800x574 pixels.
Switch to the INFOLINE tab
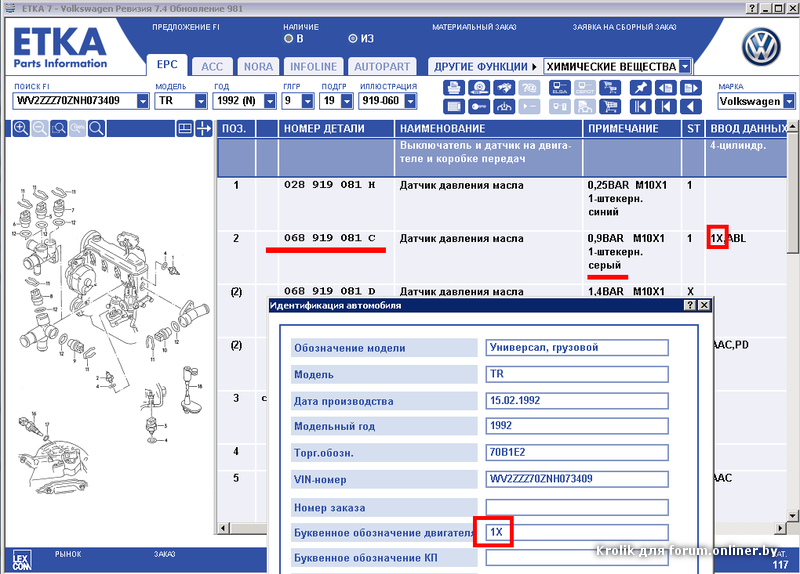313,66
